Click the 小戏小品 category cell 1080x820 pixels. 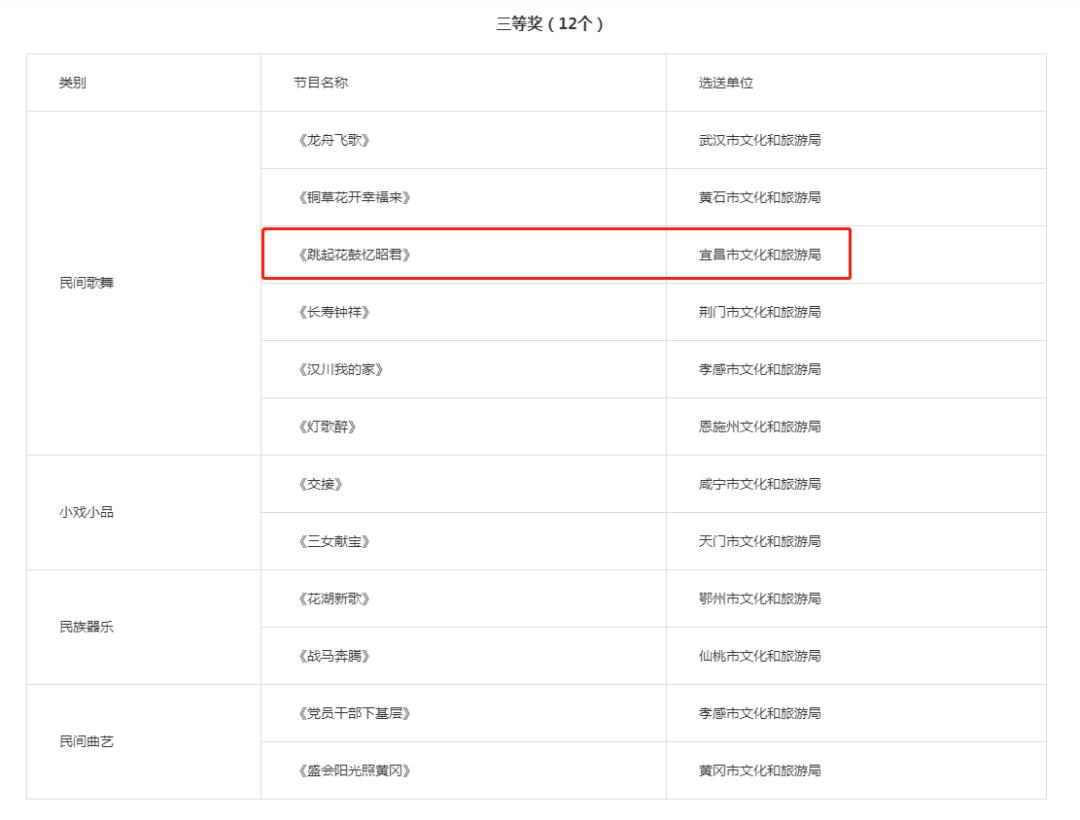[86, 512]
